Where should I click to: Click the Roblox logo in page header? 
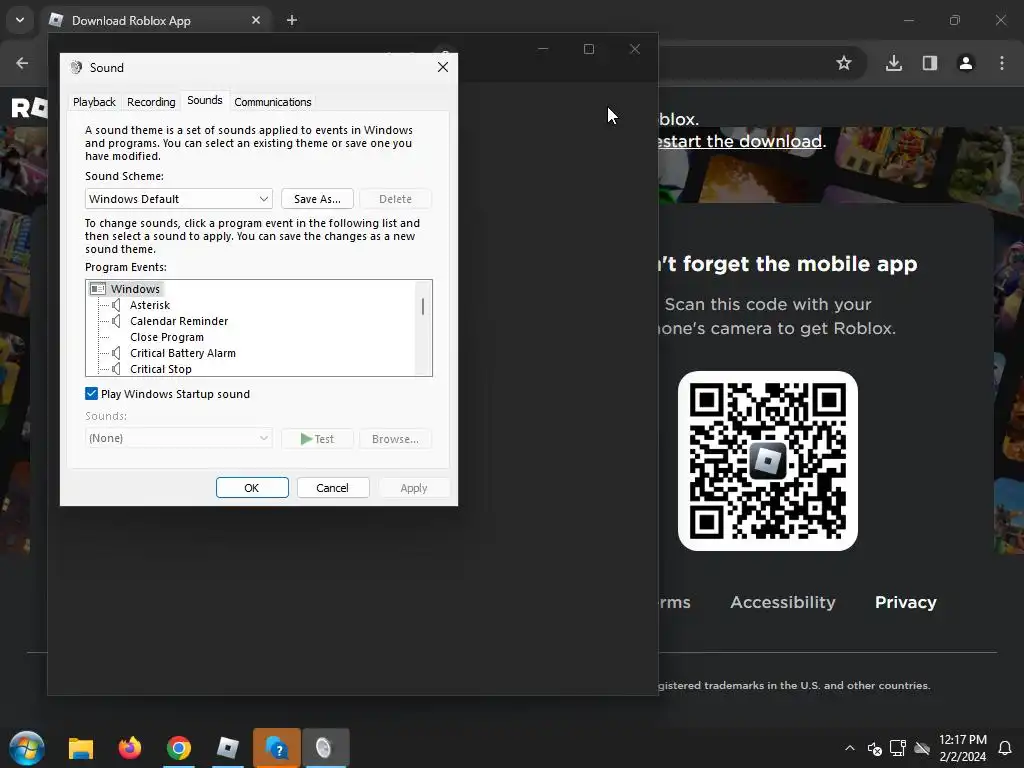point(29,108)
